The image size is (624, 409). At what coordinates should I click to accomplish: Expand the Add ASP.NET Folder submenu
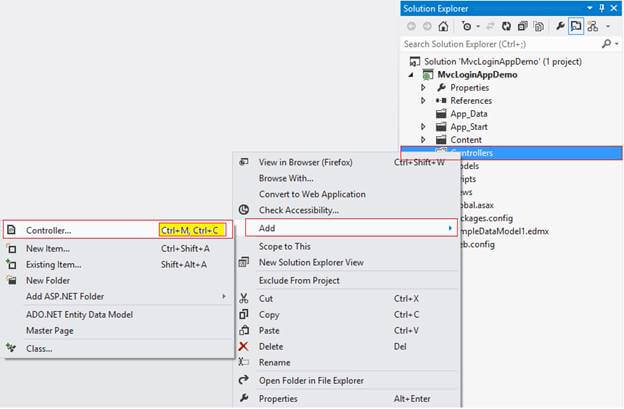coord(118,296)
